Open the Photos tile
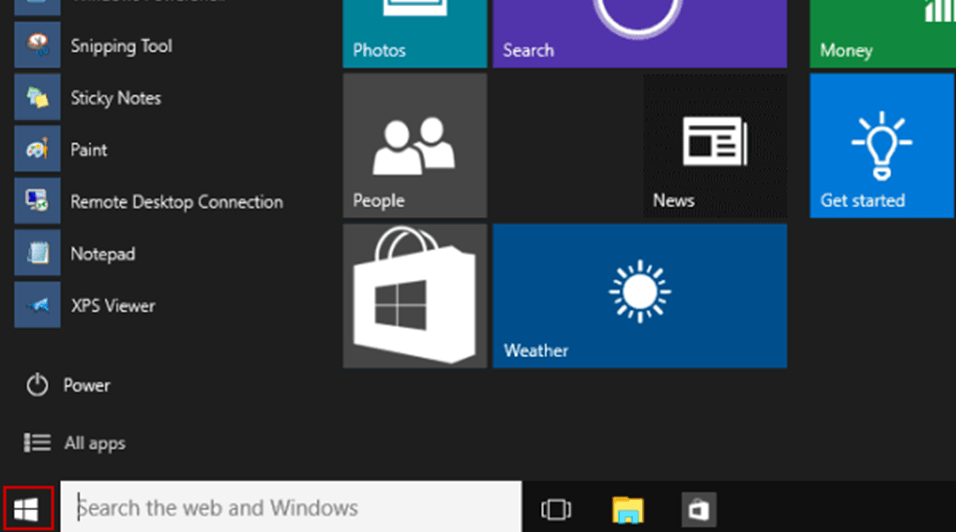 (414, 33)
